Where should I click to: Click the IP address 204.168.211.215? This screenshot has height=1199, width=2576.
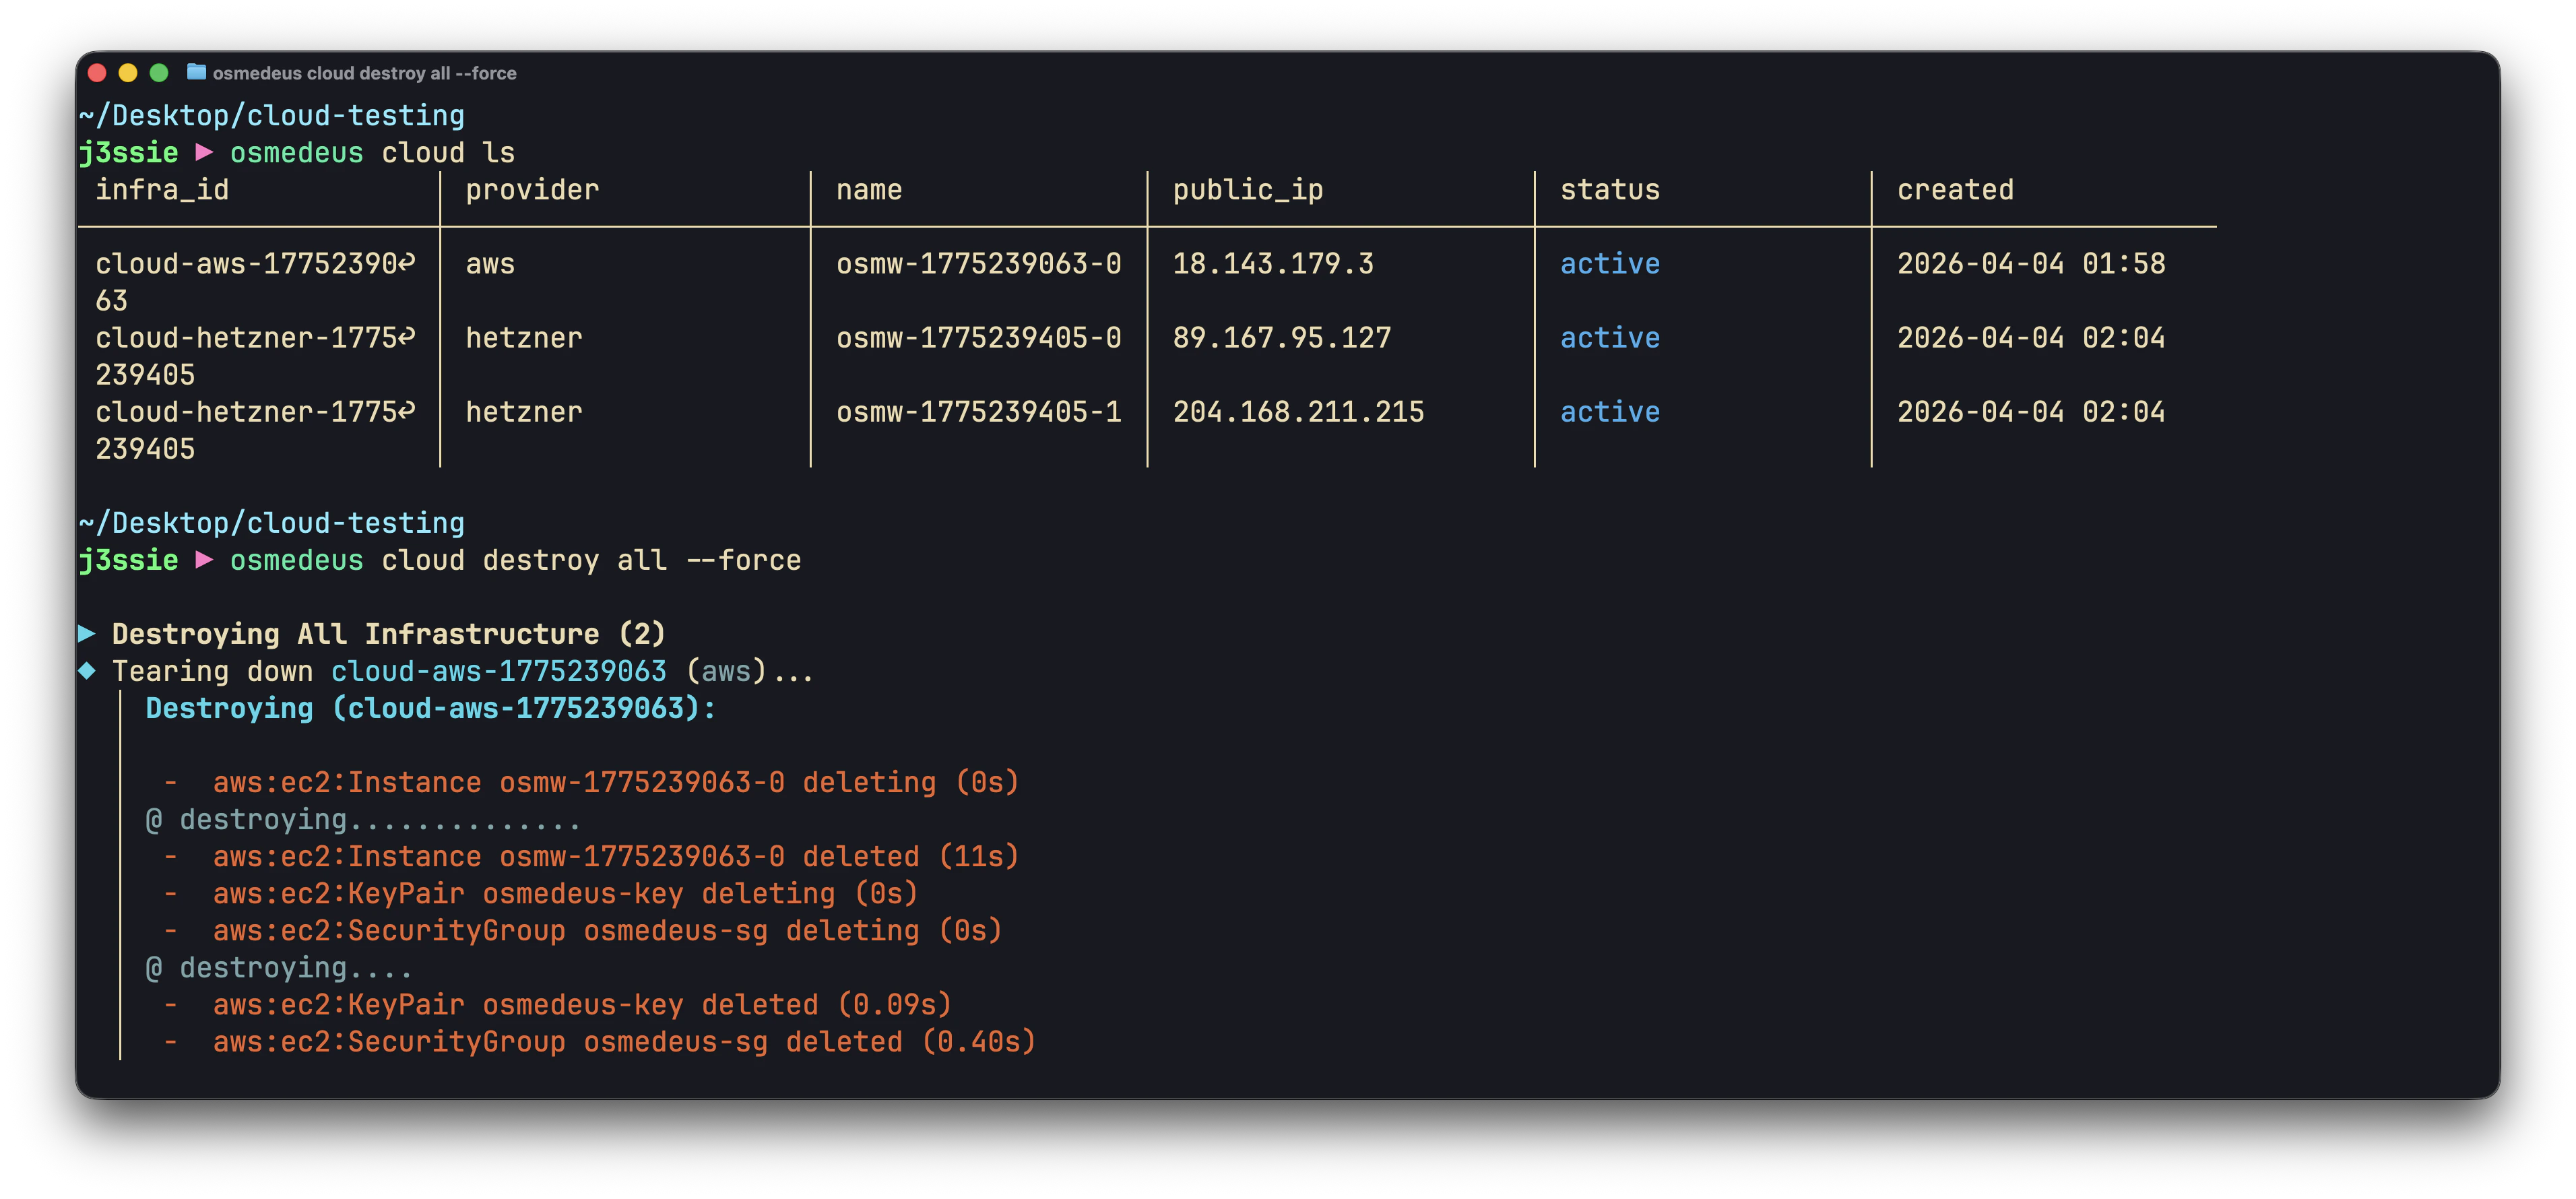(x=1298, y=411)
